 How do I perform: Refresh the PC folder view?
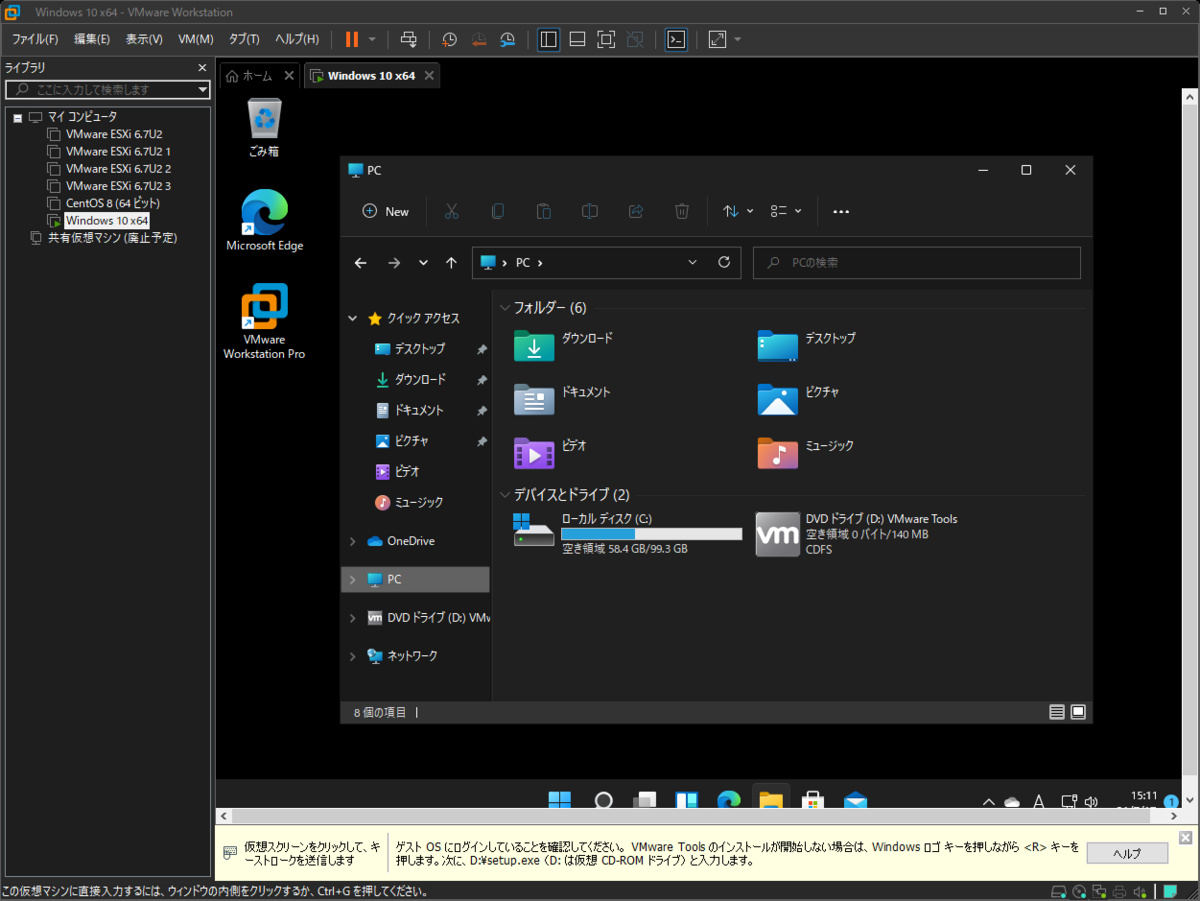pos(724,263)
